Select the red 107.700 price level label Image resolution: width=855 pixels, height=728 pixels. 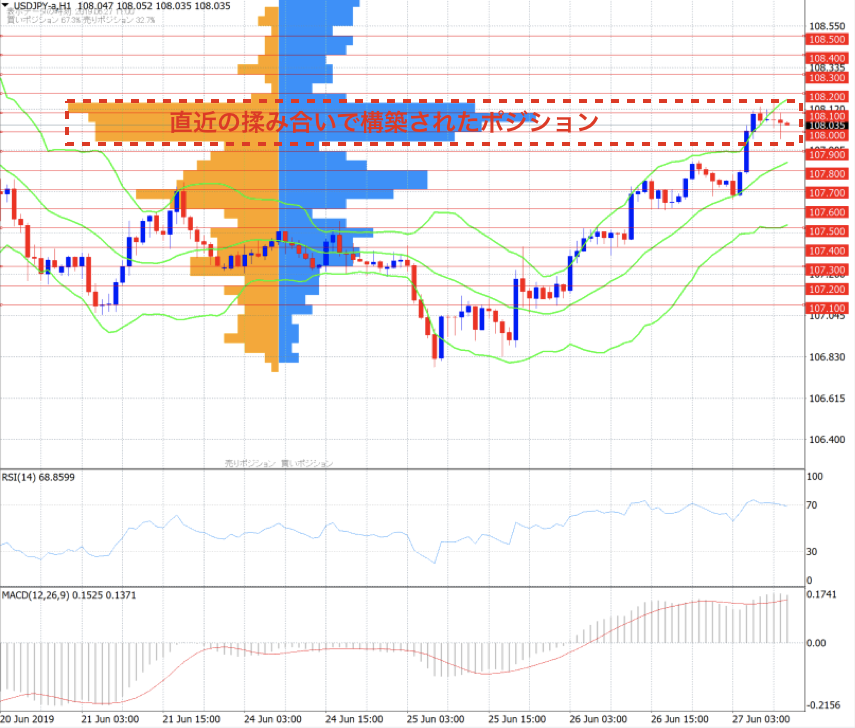827,193
